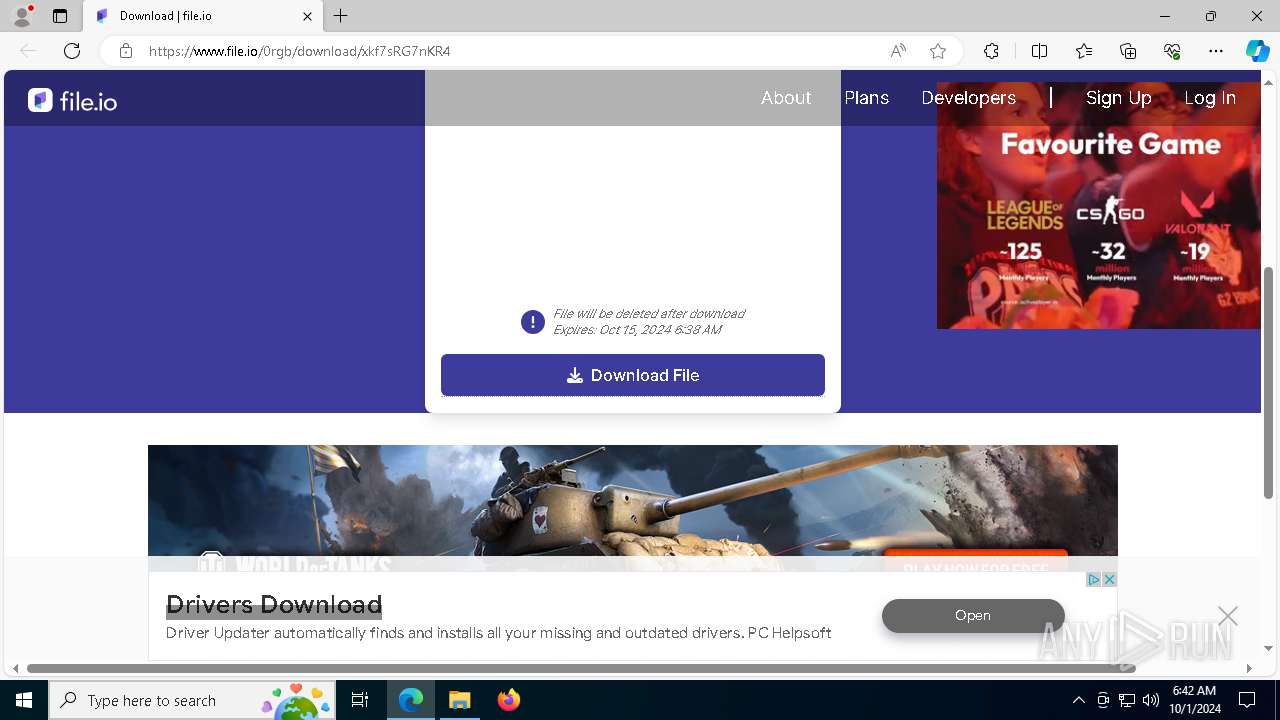The image size is (1280, 720).
Task: Open the Plans page link
Action: click(867, 98)
